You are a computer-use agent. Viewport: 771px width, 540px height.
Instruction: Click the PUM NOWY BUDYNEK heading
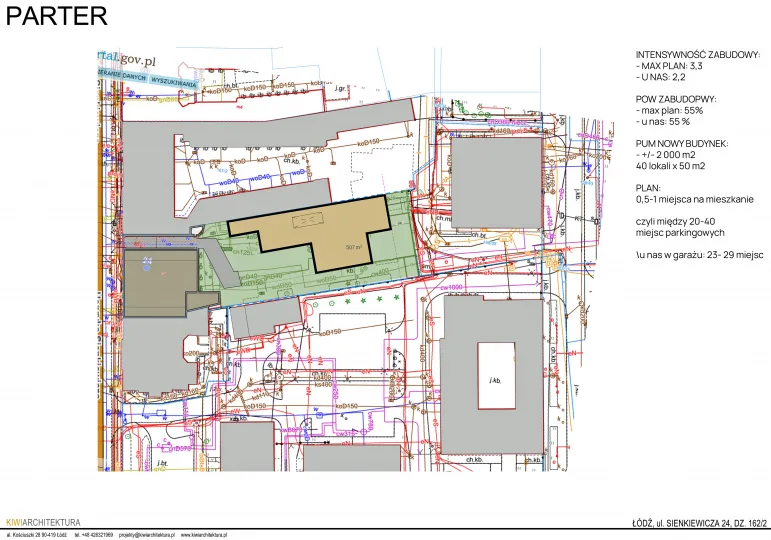pos(682,144)
